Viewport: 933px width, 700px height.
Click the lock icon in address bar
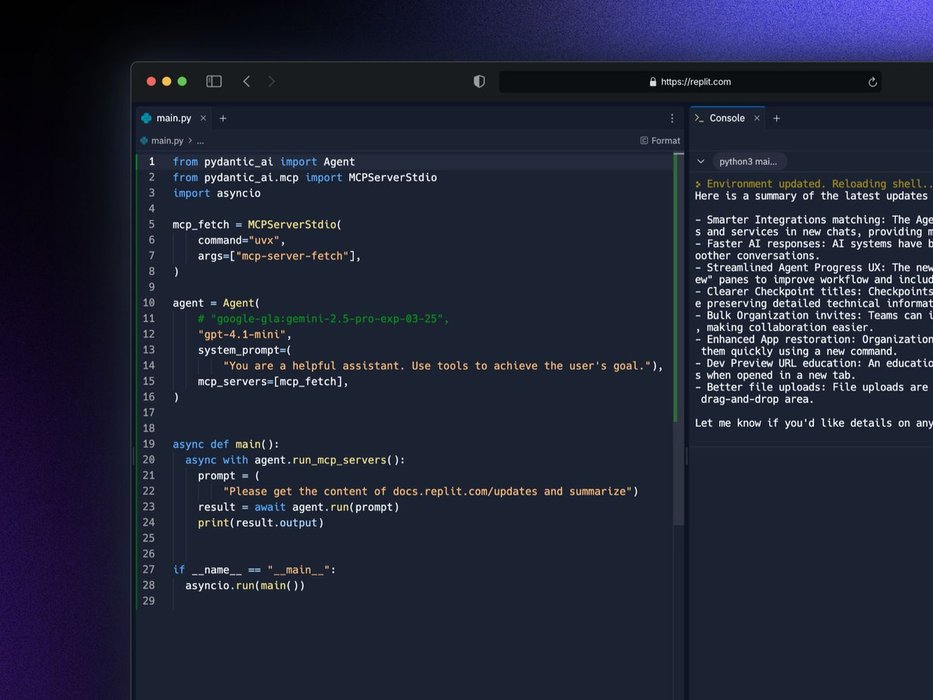click(653, 82)
